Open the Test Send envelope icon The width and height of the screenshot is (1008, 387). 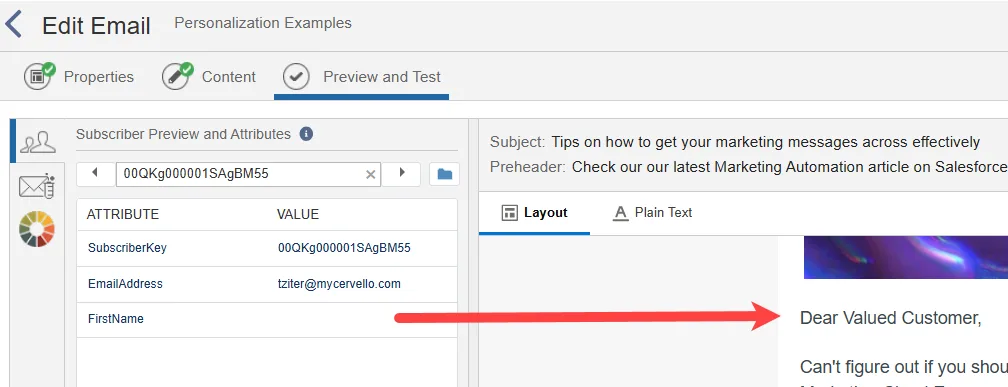click(37, 186)
